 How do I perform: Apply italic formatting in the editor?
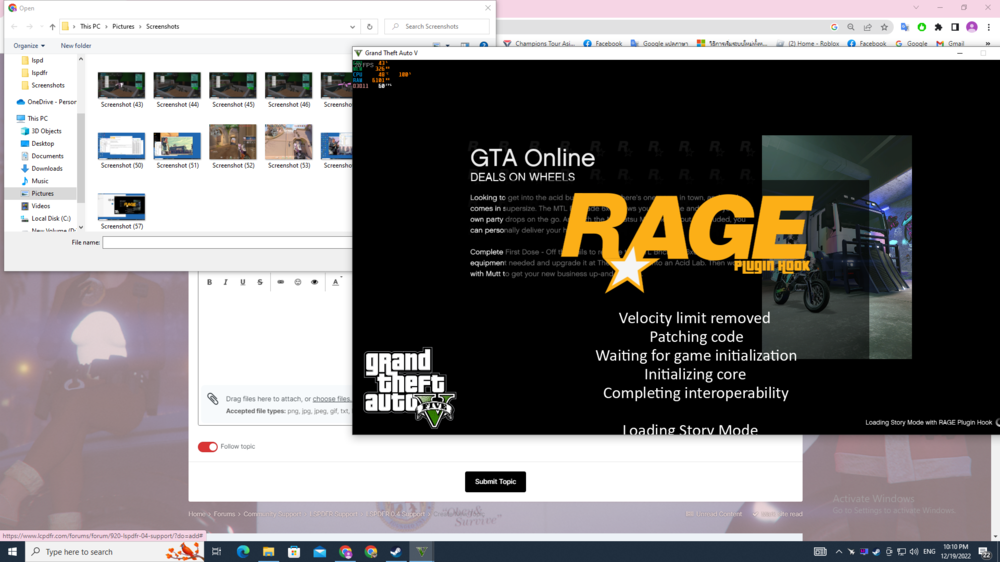click(x=226, y=282)
